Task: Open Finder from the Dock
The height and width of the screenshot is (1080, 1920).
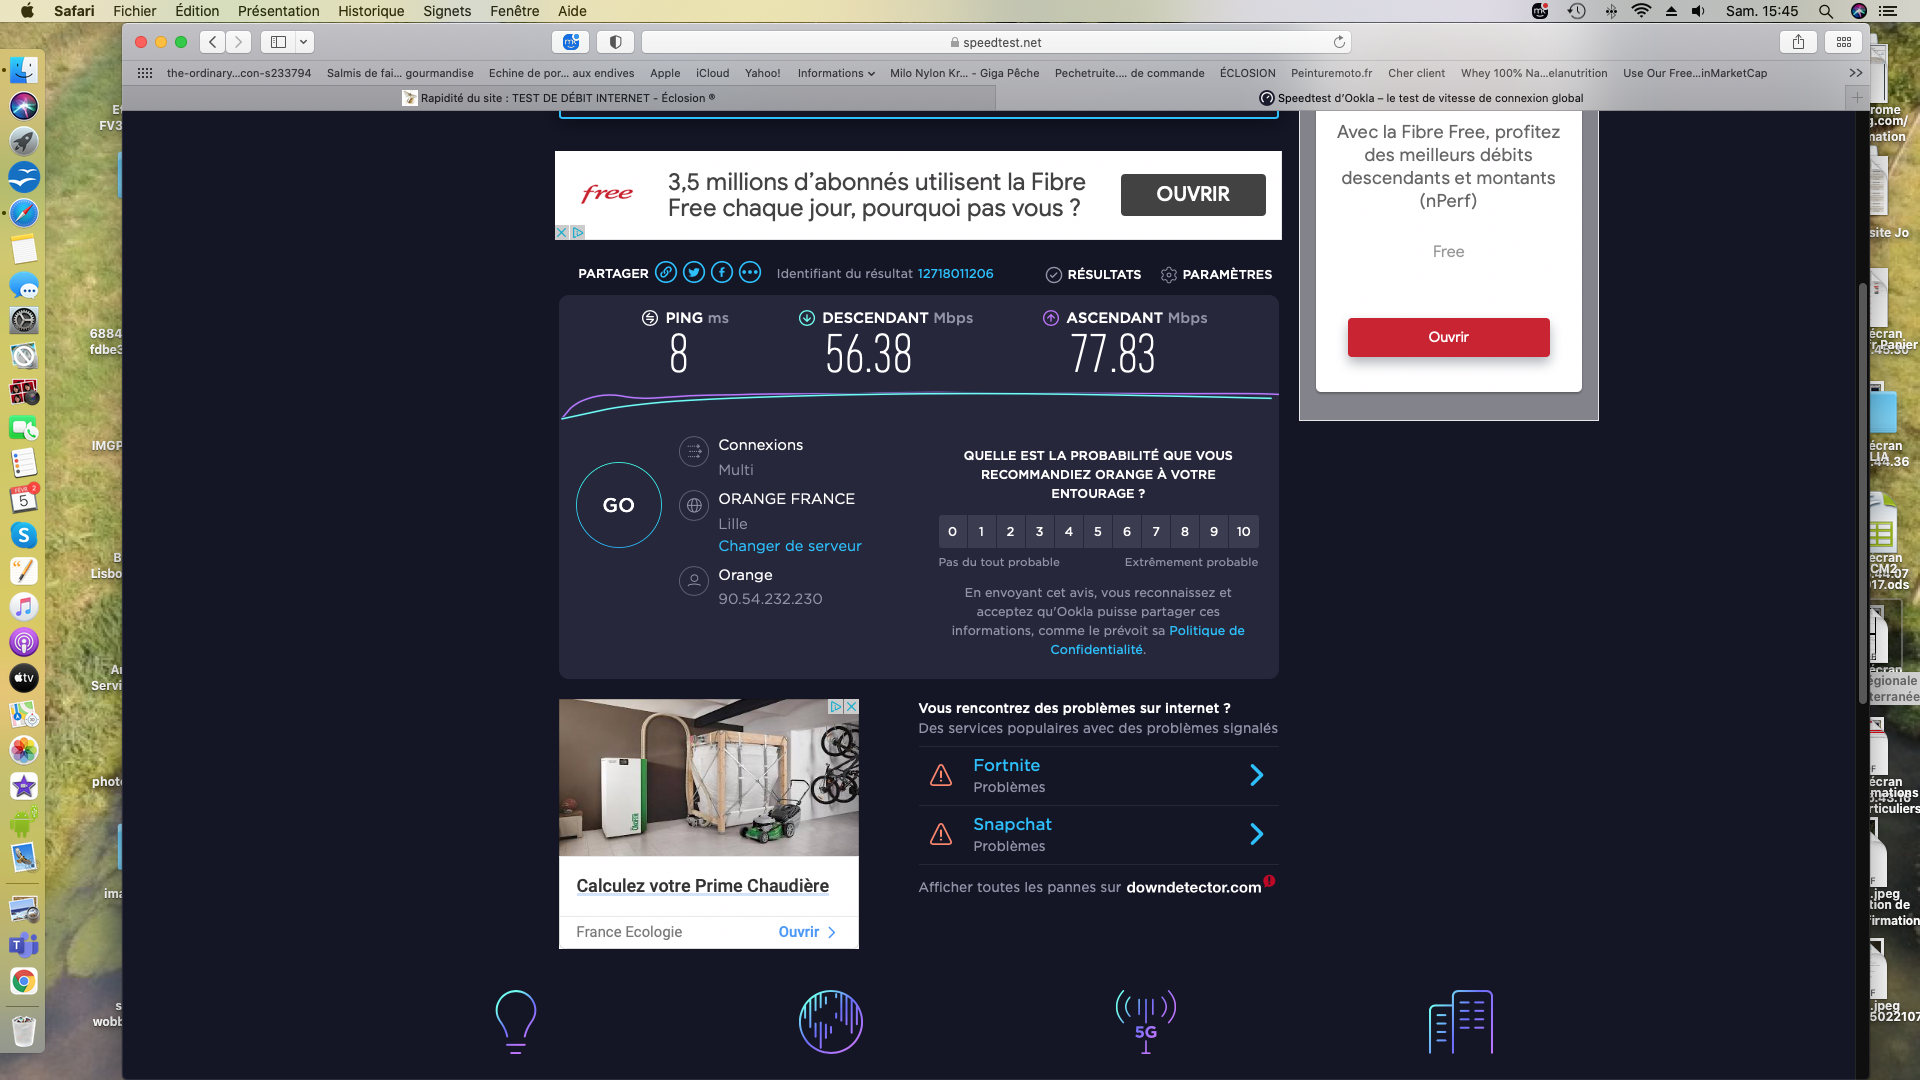Action: 24,70
